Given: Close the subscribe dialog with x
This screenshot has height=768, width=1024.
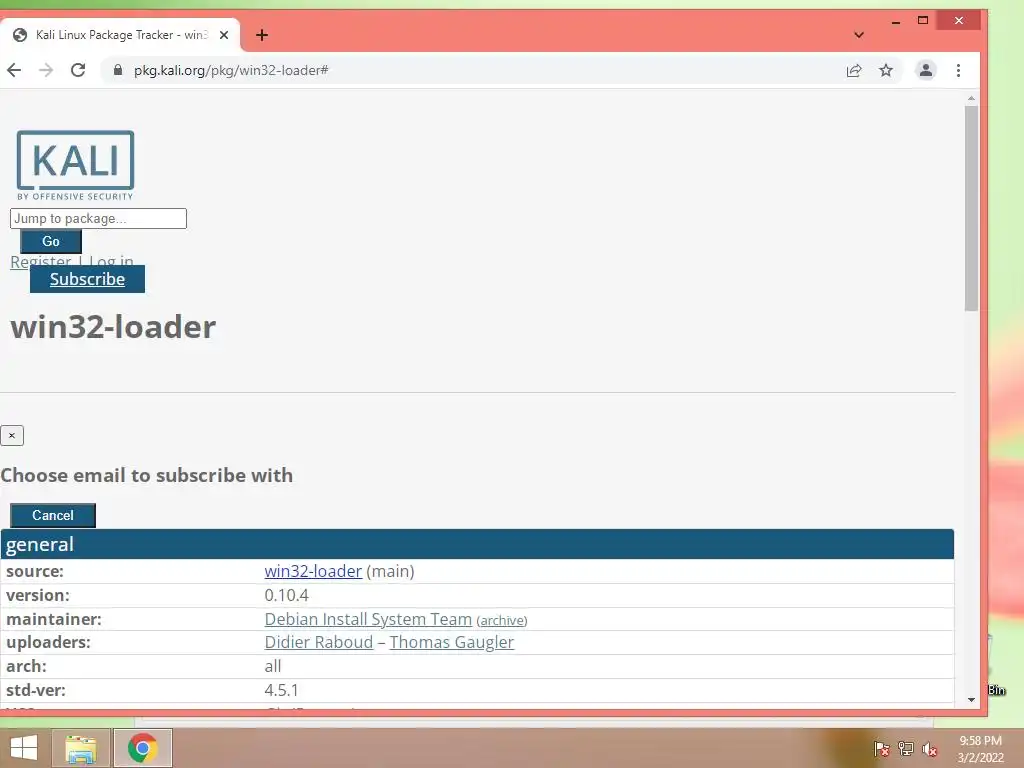Looking at the screenshot, I should click(12, 436).
